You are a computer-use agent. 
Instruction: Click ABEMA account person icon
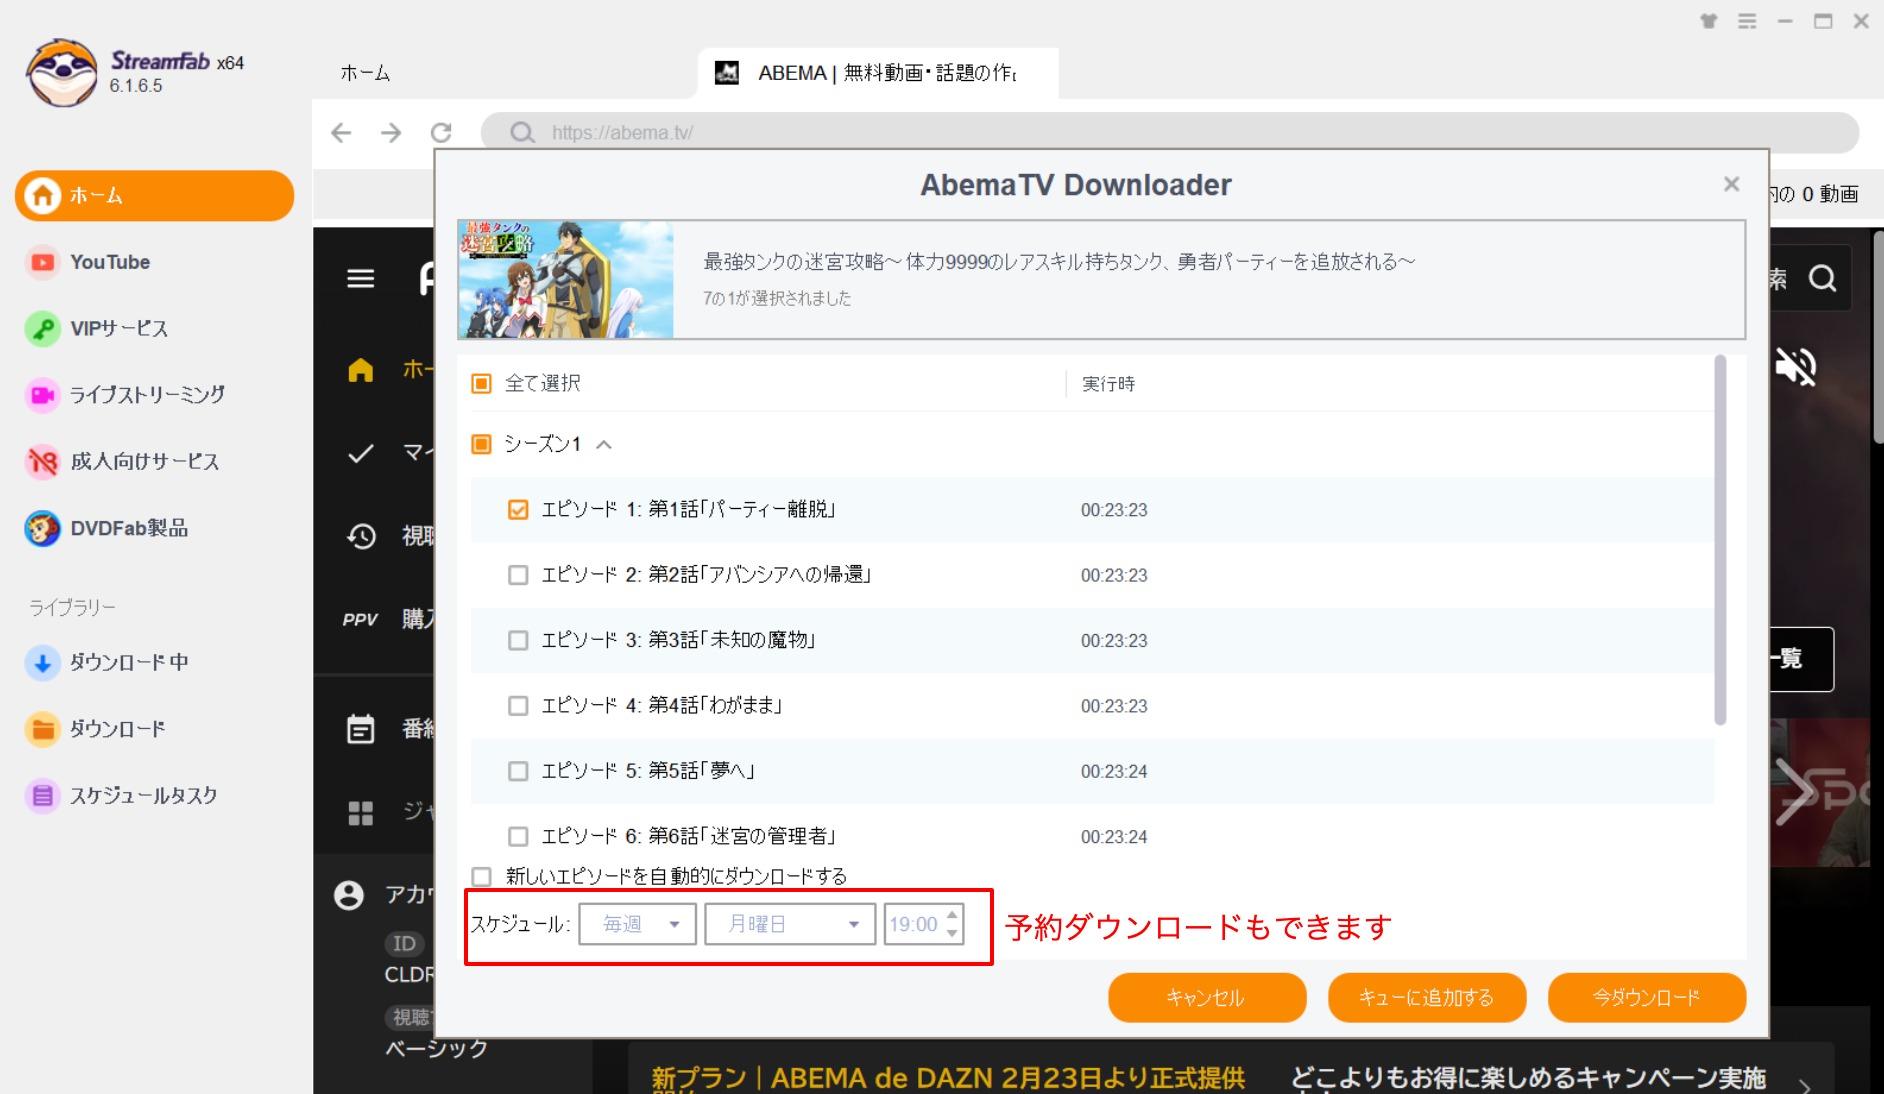349,894
